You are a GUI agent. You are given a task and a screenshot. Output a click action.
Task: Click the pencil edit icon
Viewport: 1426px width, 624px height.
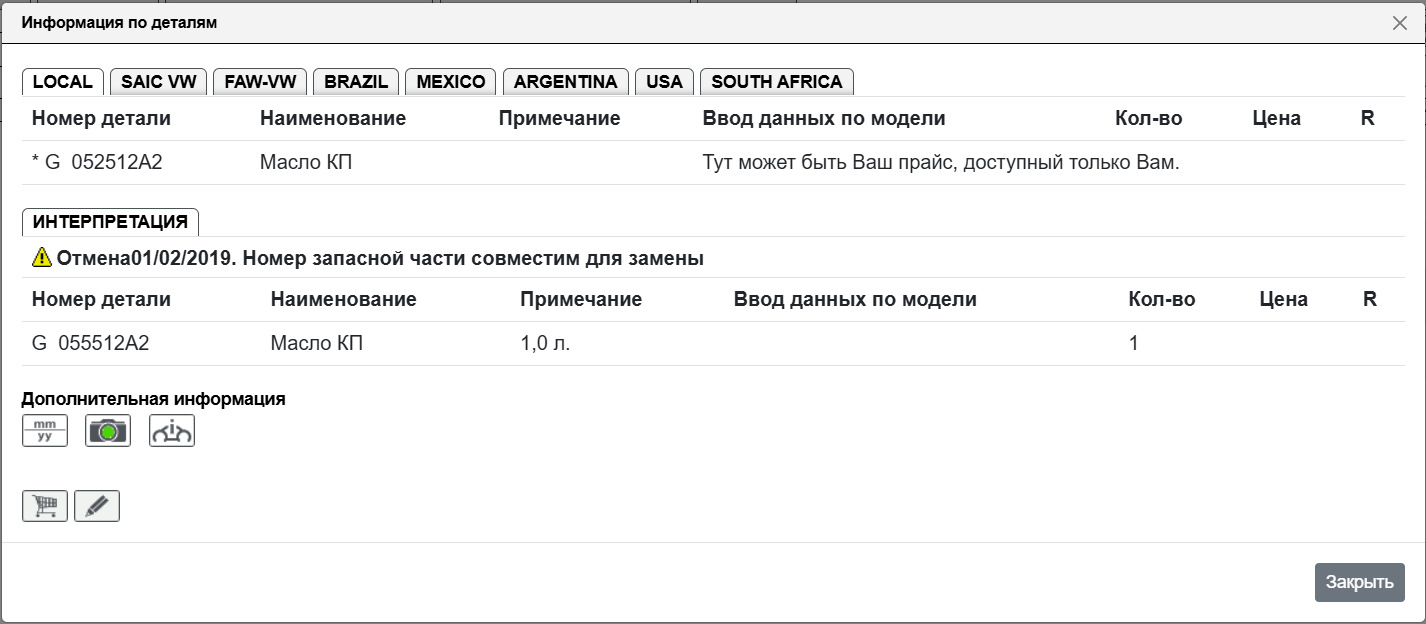click(x=97, y=506)
